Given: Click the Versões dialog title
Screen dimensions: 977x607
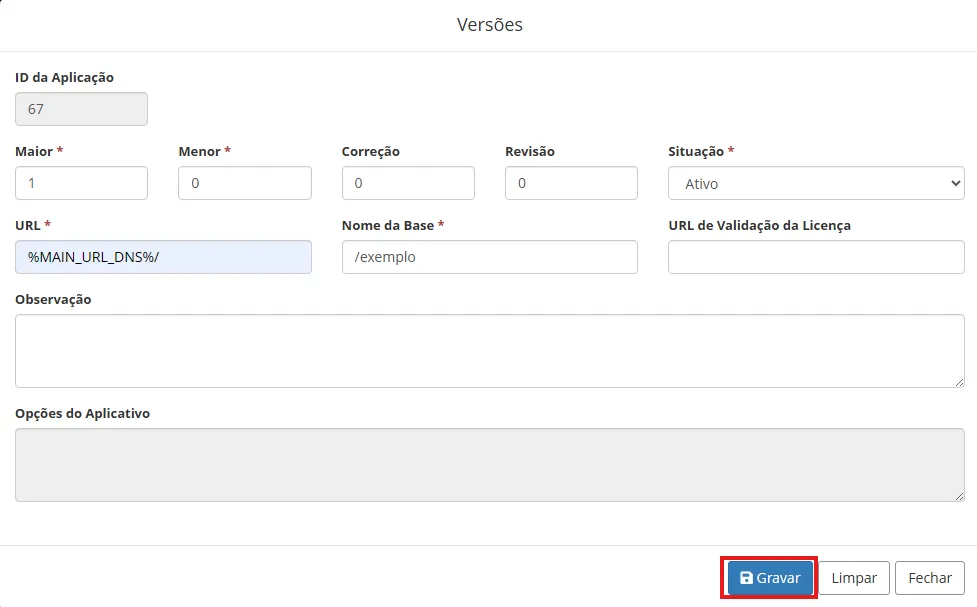Looking at the screenshot, I should [x=490, y=24].
